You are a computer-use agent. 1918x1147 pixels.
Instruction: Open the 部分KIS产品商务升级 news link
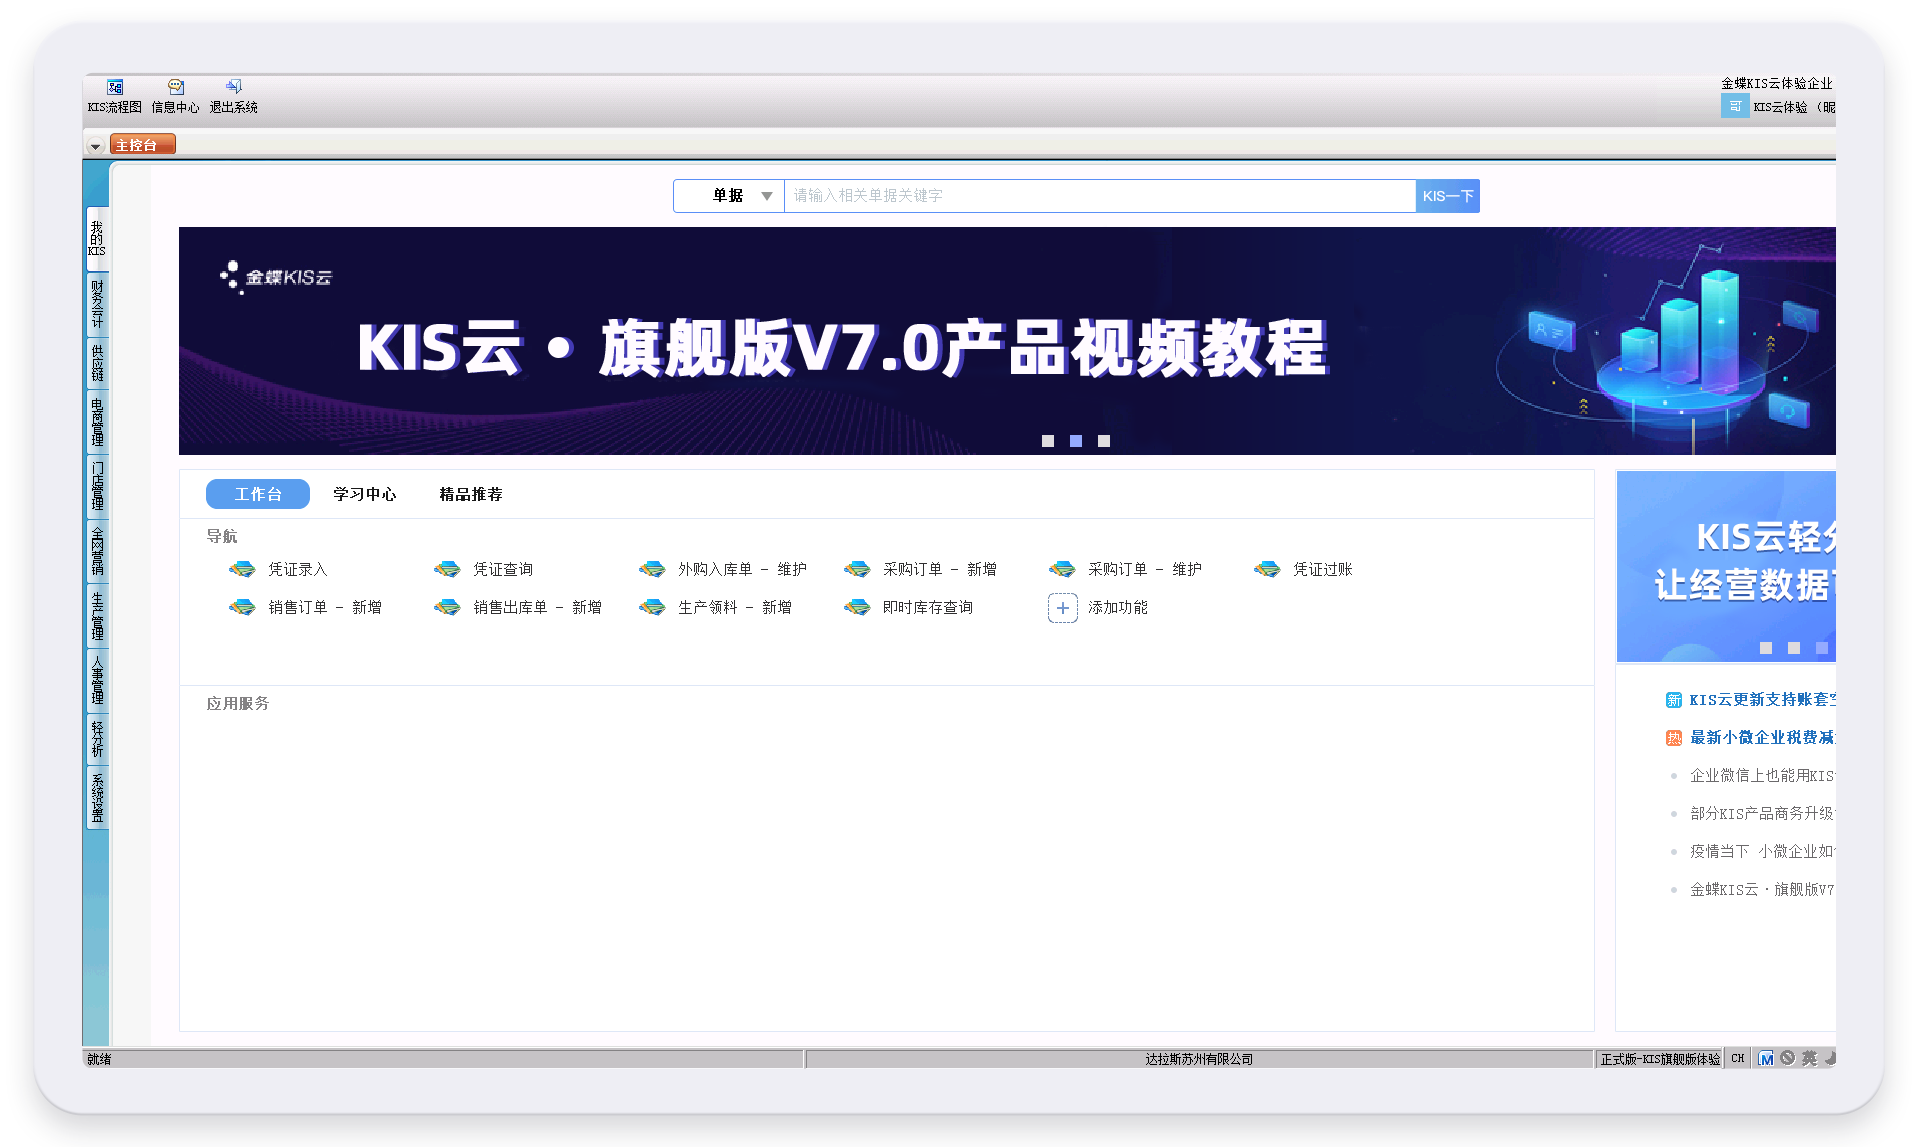[x=1762, y=814]
